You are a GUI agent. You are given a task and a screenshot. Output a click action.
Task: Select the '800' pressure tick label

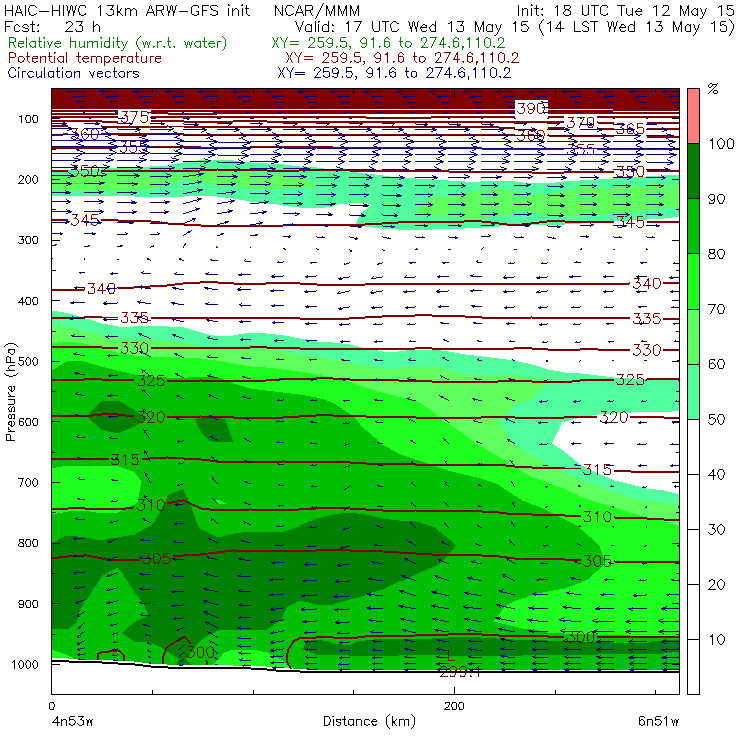point(28,543)
